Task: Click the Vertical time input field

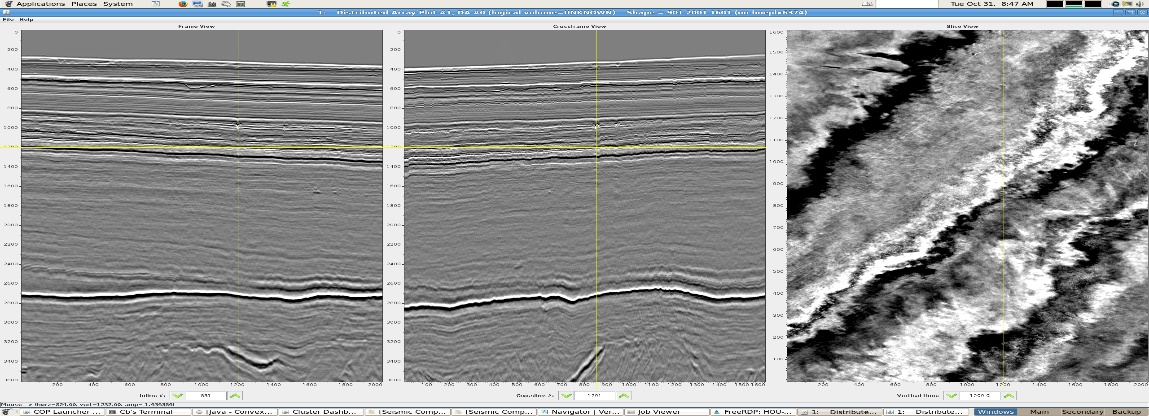Action: point(980,395)
